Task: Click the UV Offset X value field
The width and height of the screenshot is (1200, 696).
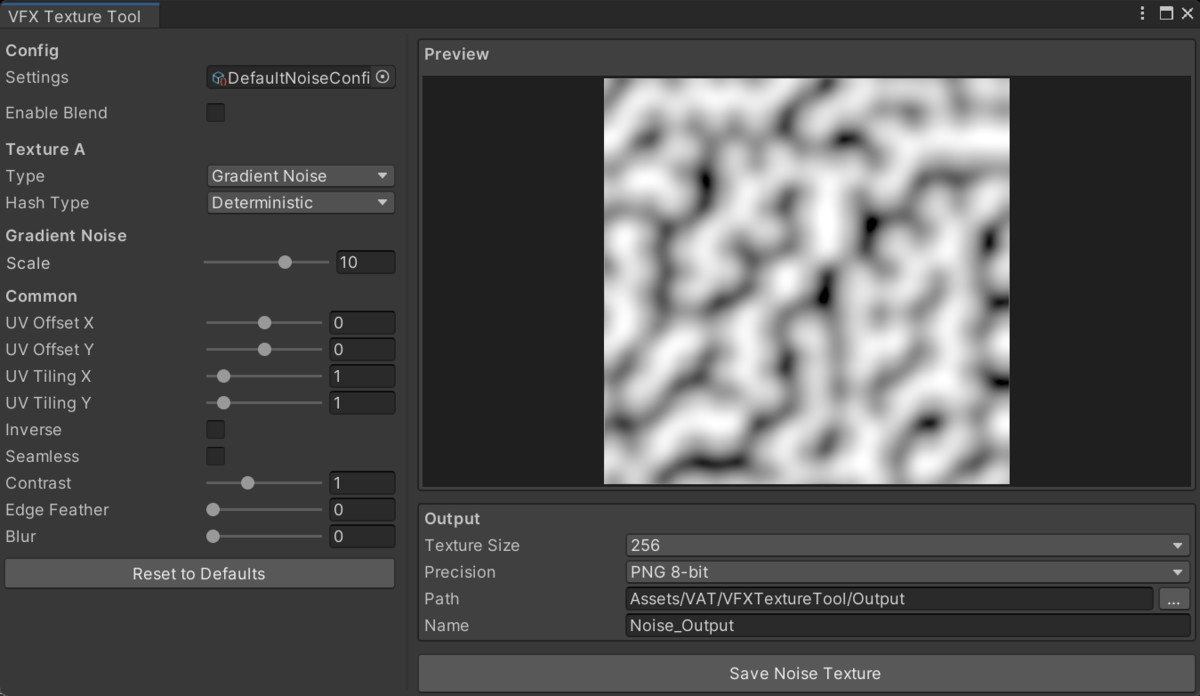Action: [x=362, y=323]
